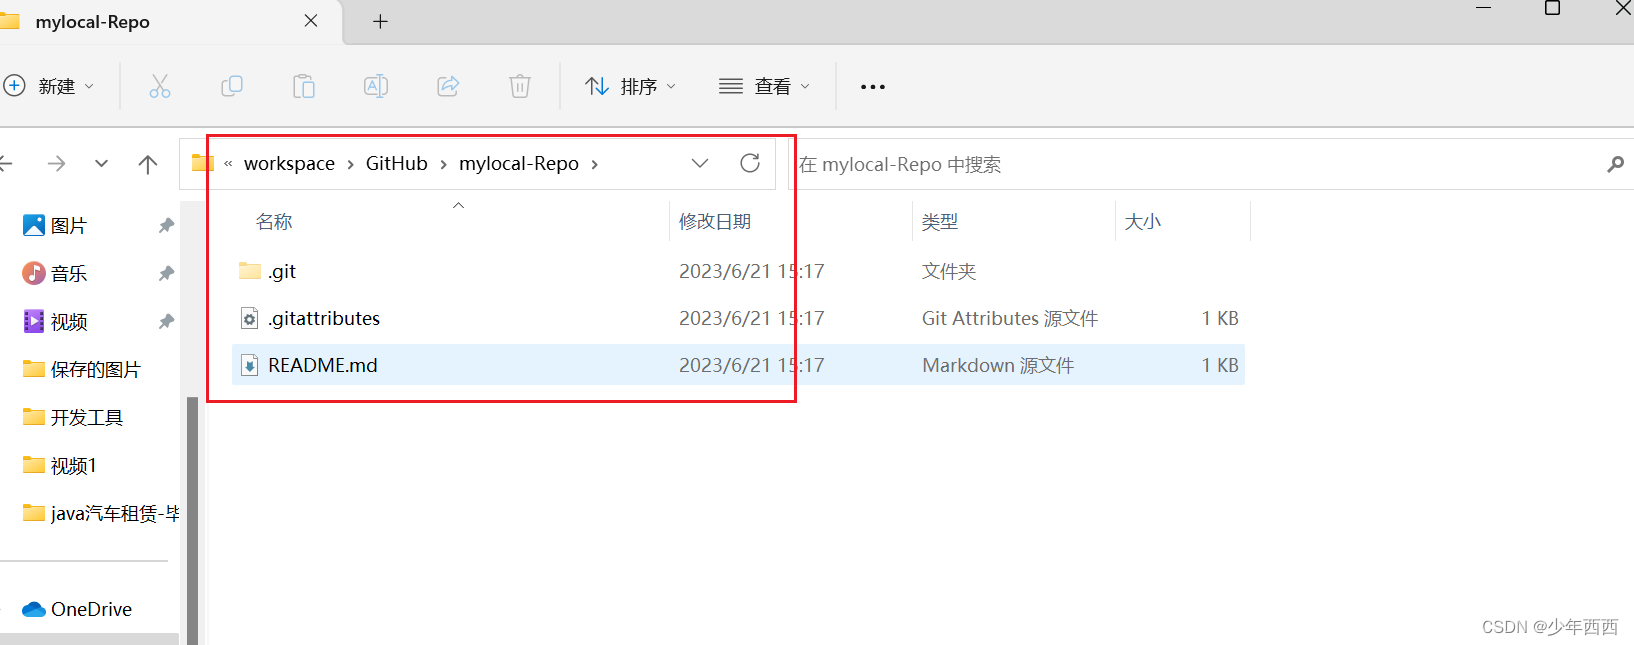Open the 查看 view dropdown
This screenshot has height=645, width=1634.
(x=765, y=86)
